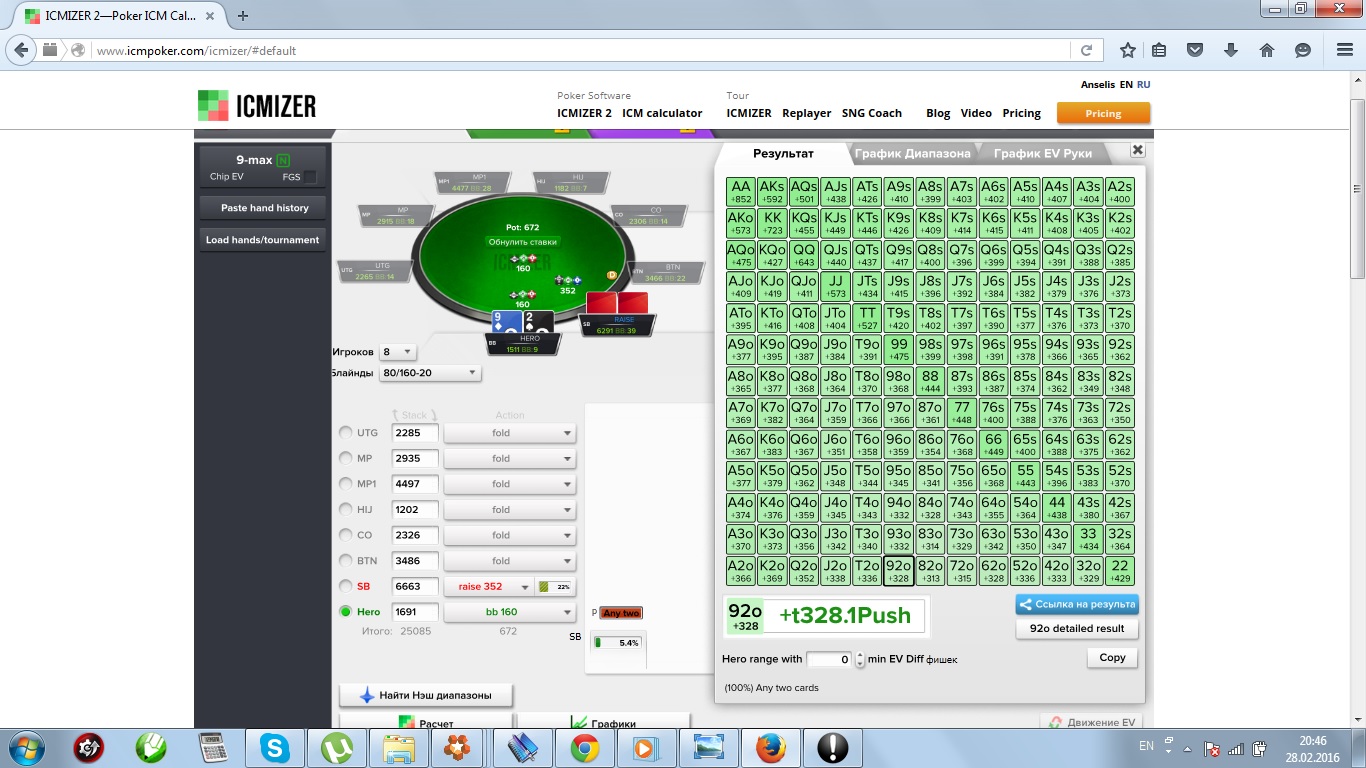This screenshot has width=1366, height=768.
Task: Click the dealer button on poker table
Action: [613, 274]
